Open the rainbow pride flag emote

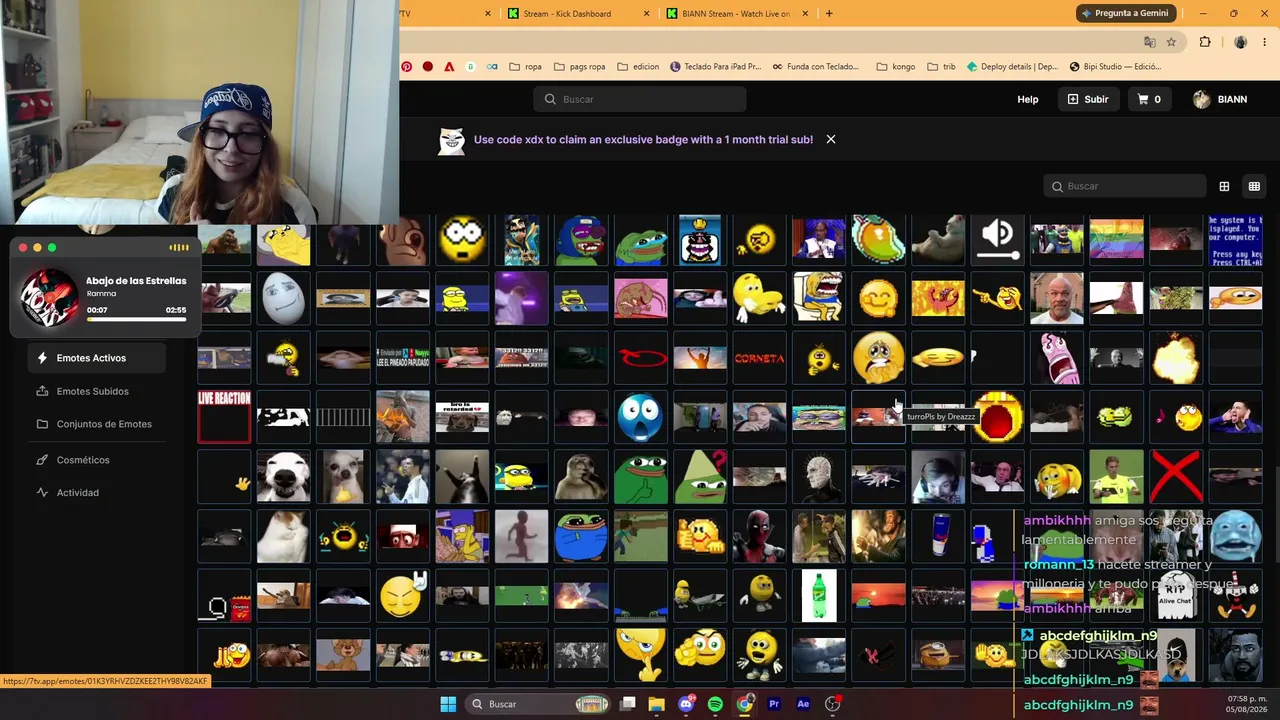(x=1116, y=240)
